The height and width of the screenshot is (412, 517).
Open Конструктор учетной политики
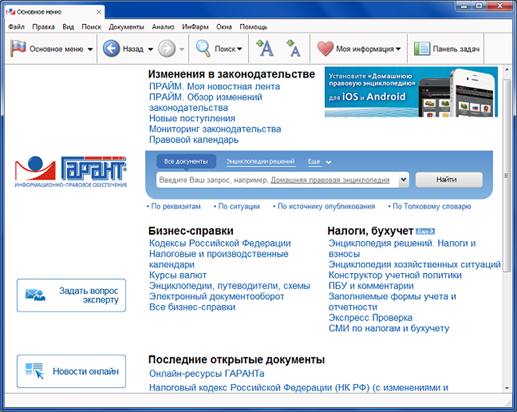click(395, 275)
